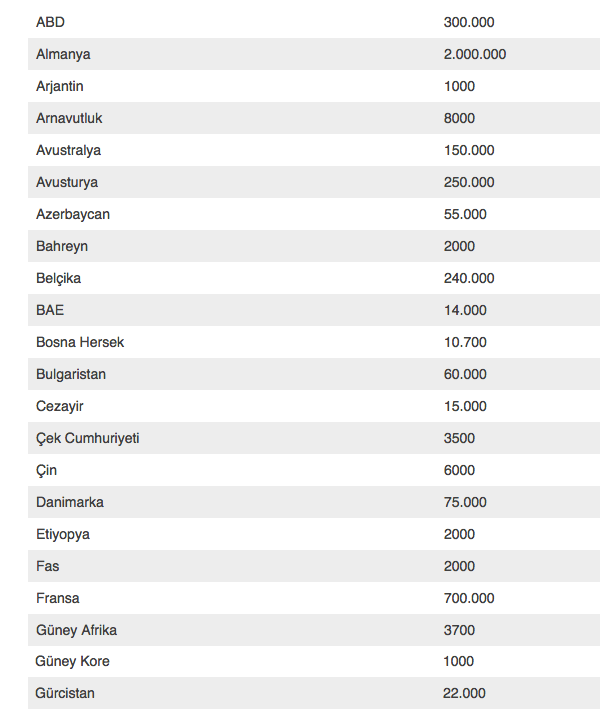Image resolution: width=600 pixels, height=712 pixels.
Task: Select the Almanya row label
Action: coord(63,54)
